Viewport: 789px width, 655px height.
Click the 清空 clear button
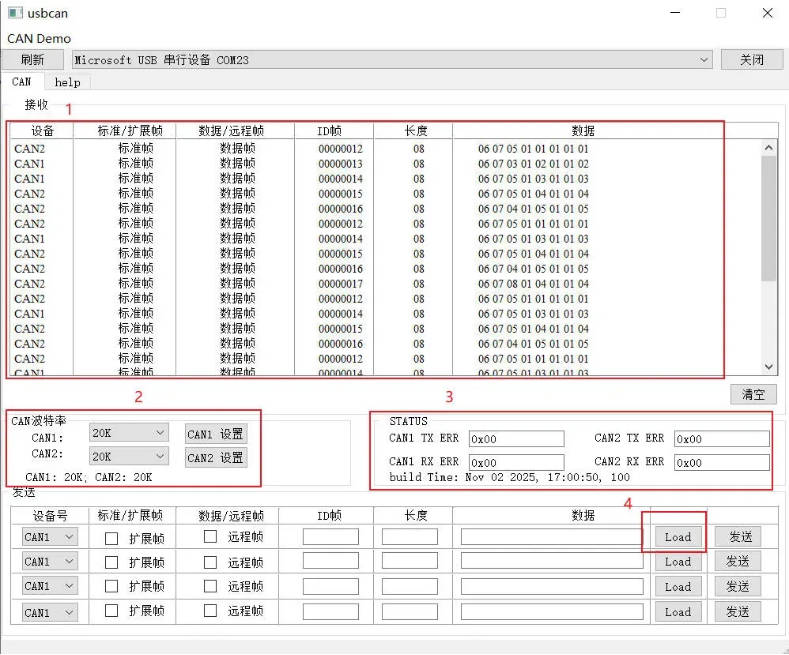[753, 394]
